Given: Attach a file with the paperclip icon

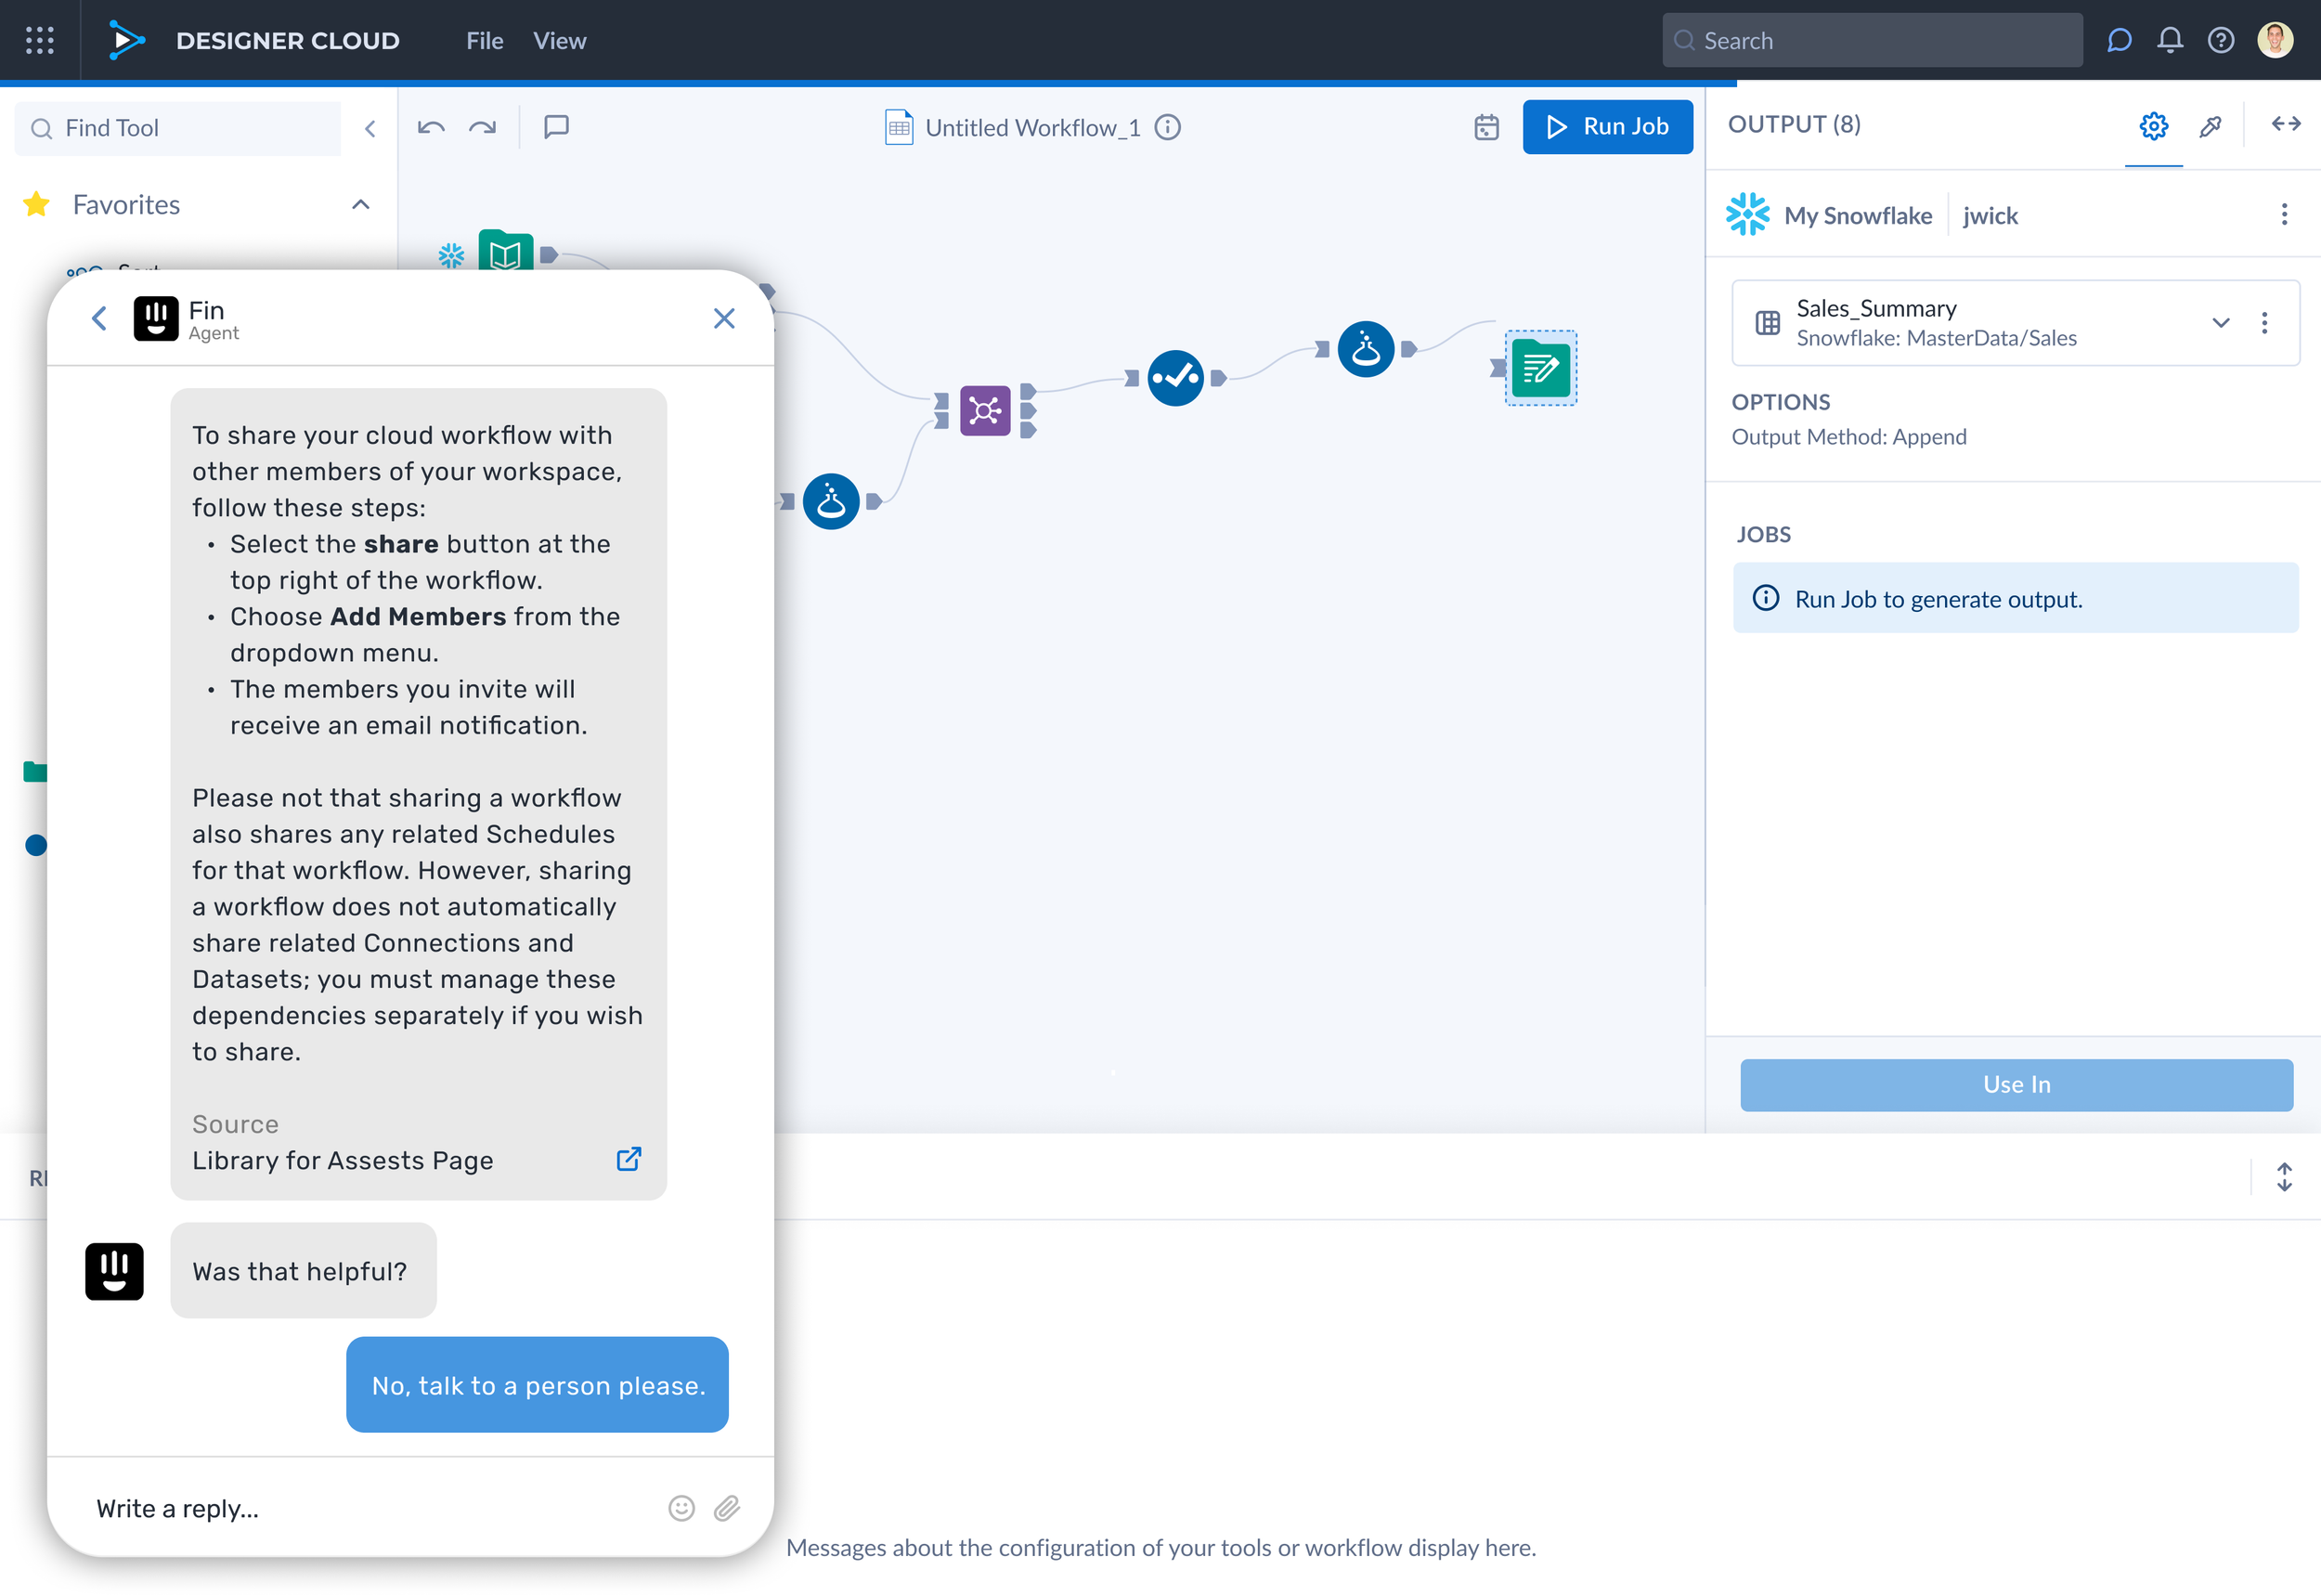Looking at the screenshot, I should [x=727, y=1508].
